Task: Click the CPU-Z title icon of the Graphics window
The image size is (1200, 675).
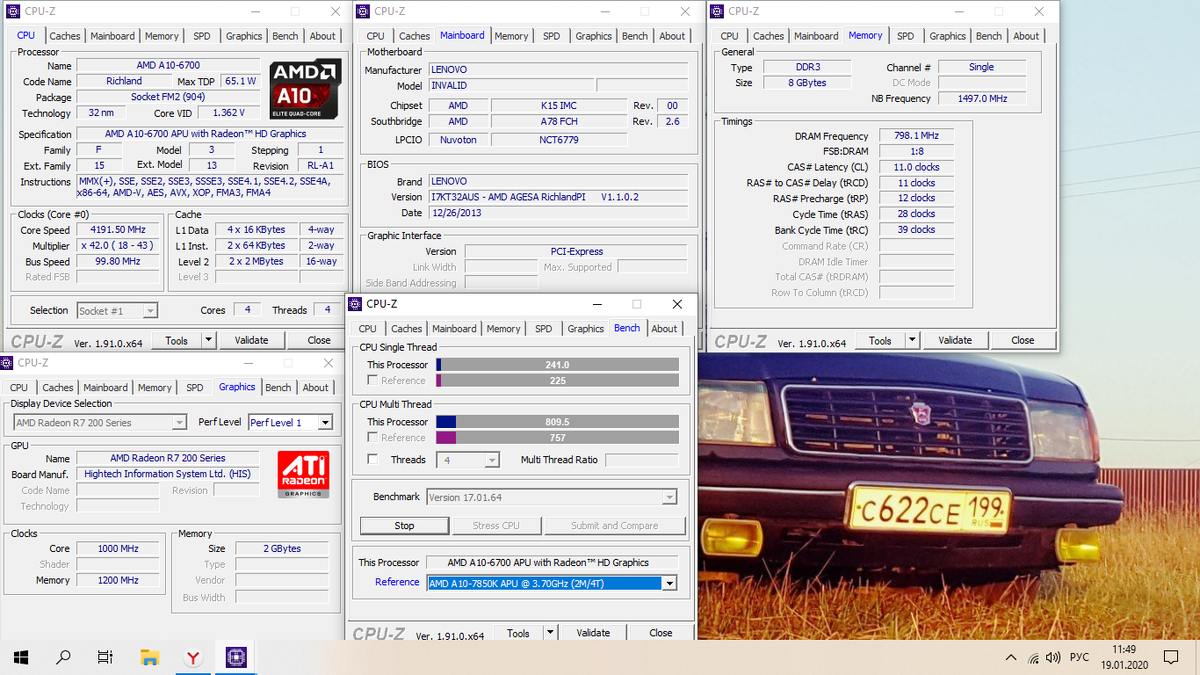Action: point(7,363)
